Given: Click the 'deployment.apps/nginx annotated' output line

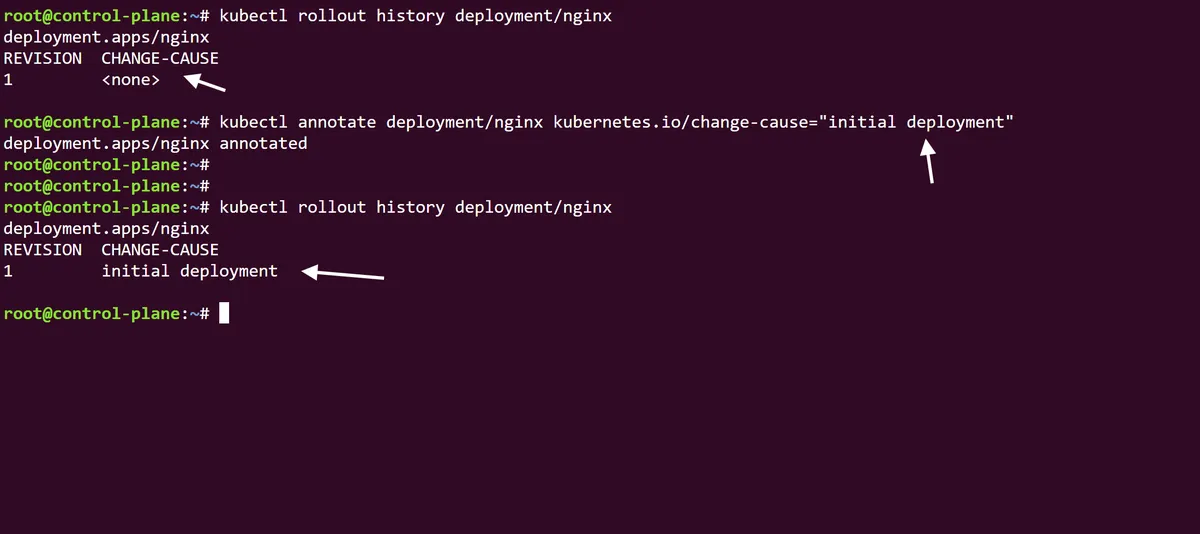Looking at the screenshot, I should click(155, 143).
